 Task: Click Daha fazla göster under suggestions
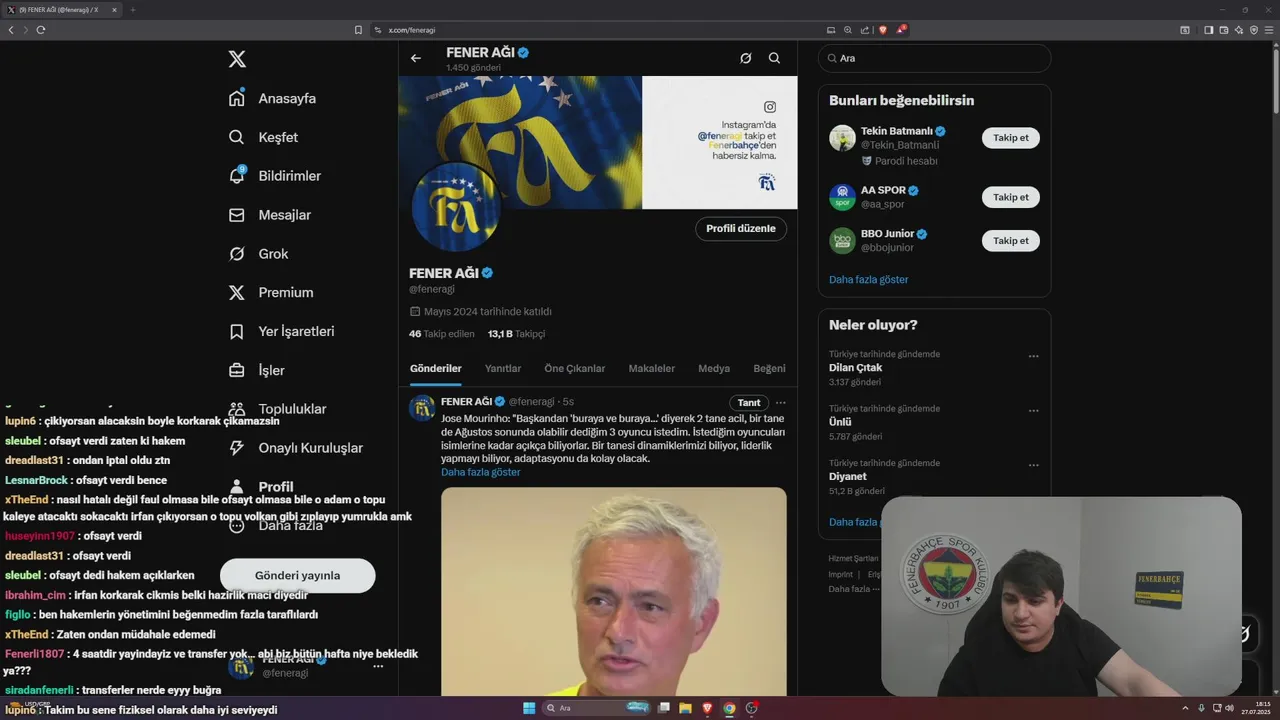pyautogui.click(x=869, y=280)
